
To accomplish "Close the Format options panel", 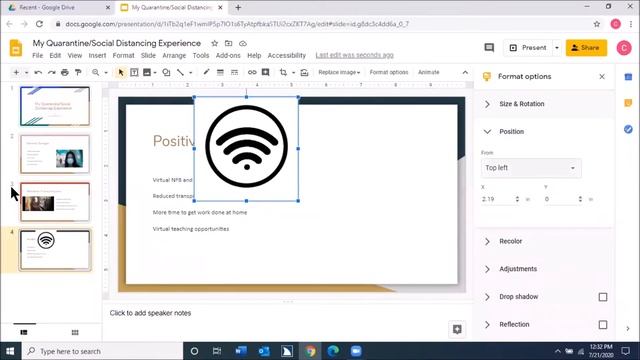I will coord(602,77).
